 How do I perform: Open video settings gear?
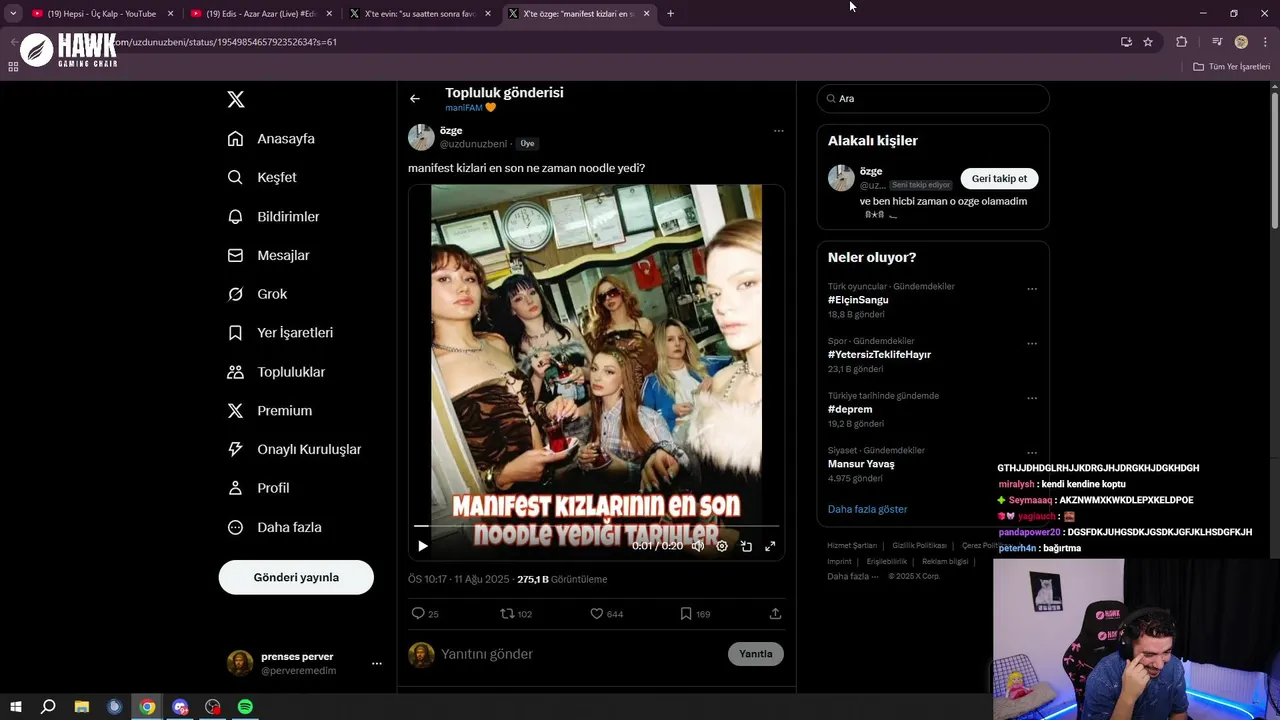pos(722,546)
